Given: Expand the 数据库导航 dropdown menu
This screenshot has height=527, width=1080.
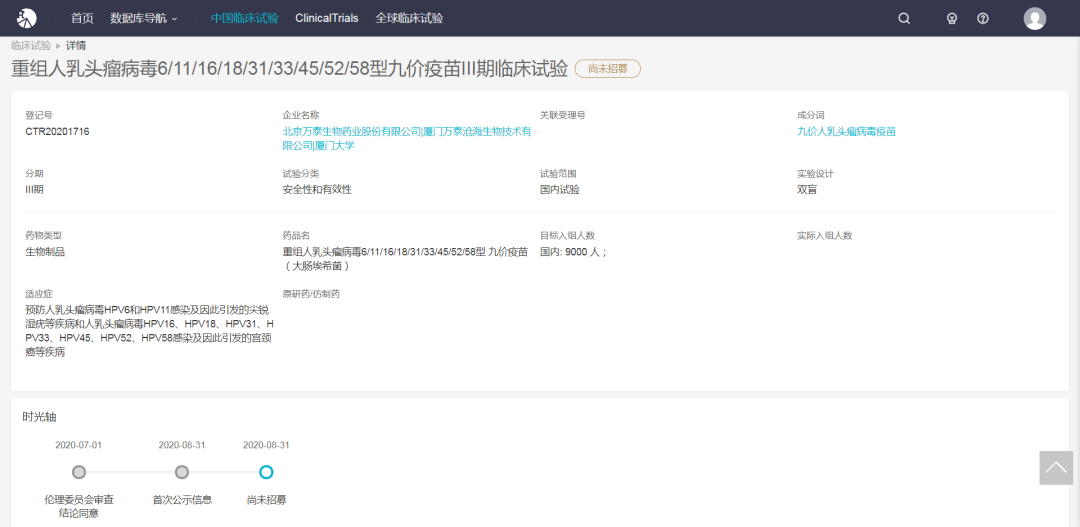Looking at the screenshot, I should click(144, 19).
